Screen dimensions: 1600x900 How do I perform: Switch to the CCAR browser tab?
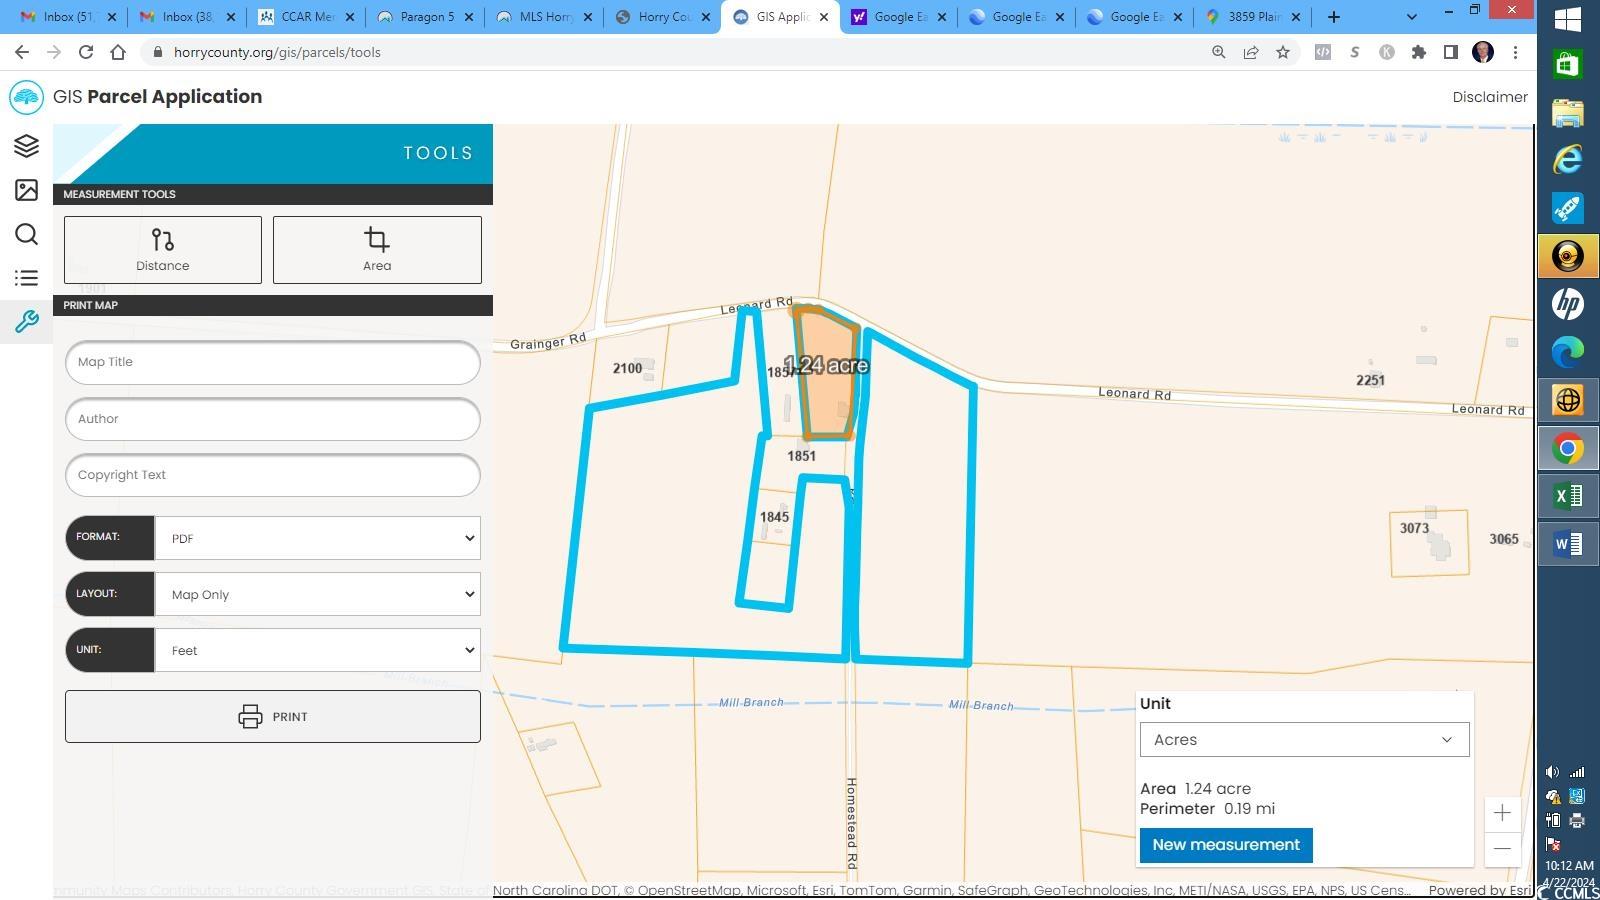click(303, 17)
